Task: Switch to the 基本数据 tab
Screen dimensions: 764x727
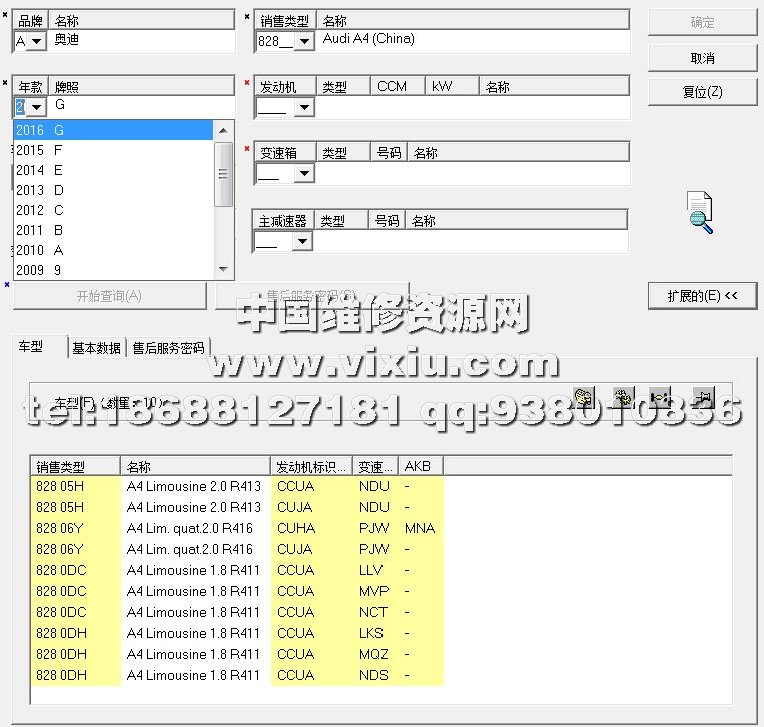Action: pos(97,348)
